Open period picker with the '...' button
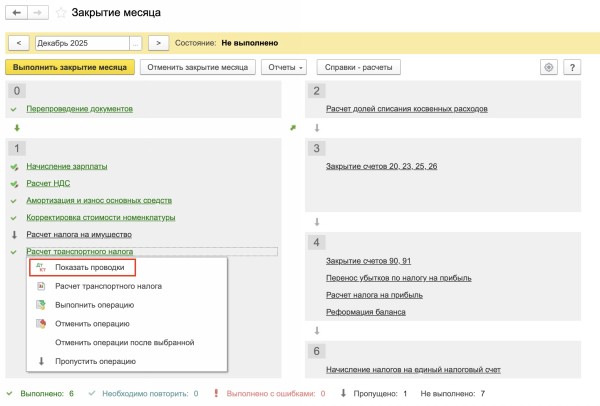Viewport: 600px width, 406px height. [135, 43]
